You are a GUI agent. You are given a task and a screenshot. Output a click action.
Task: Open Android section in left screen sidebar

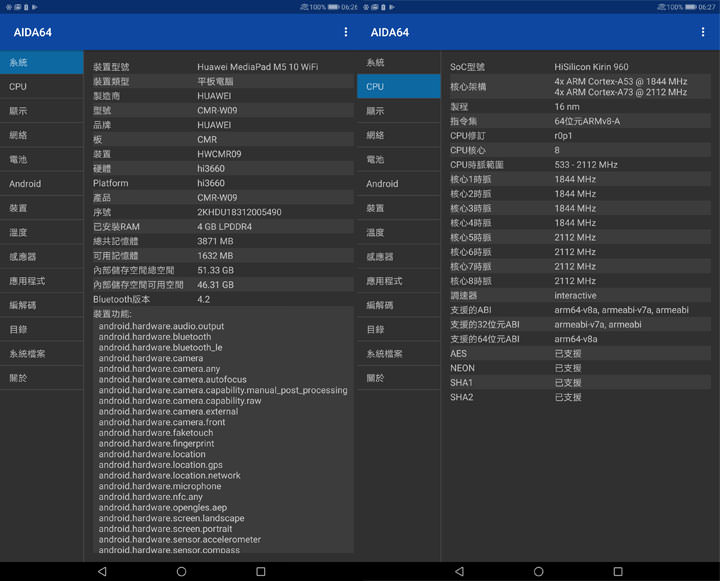coord(42,184)
